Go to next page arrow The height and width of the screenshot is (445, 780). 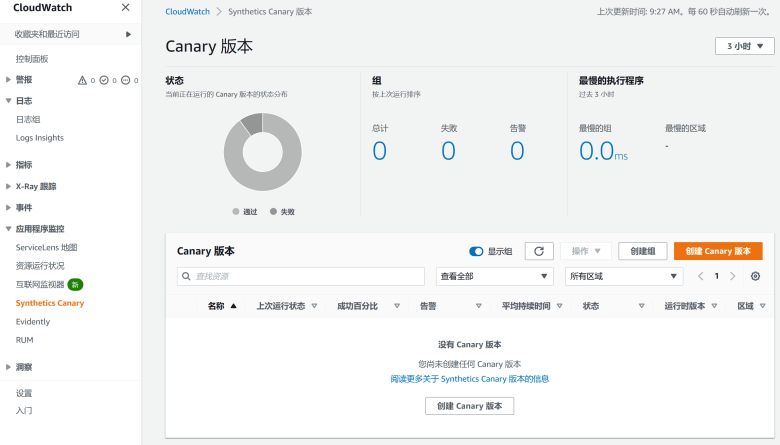click(733, 276)
